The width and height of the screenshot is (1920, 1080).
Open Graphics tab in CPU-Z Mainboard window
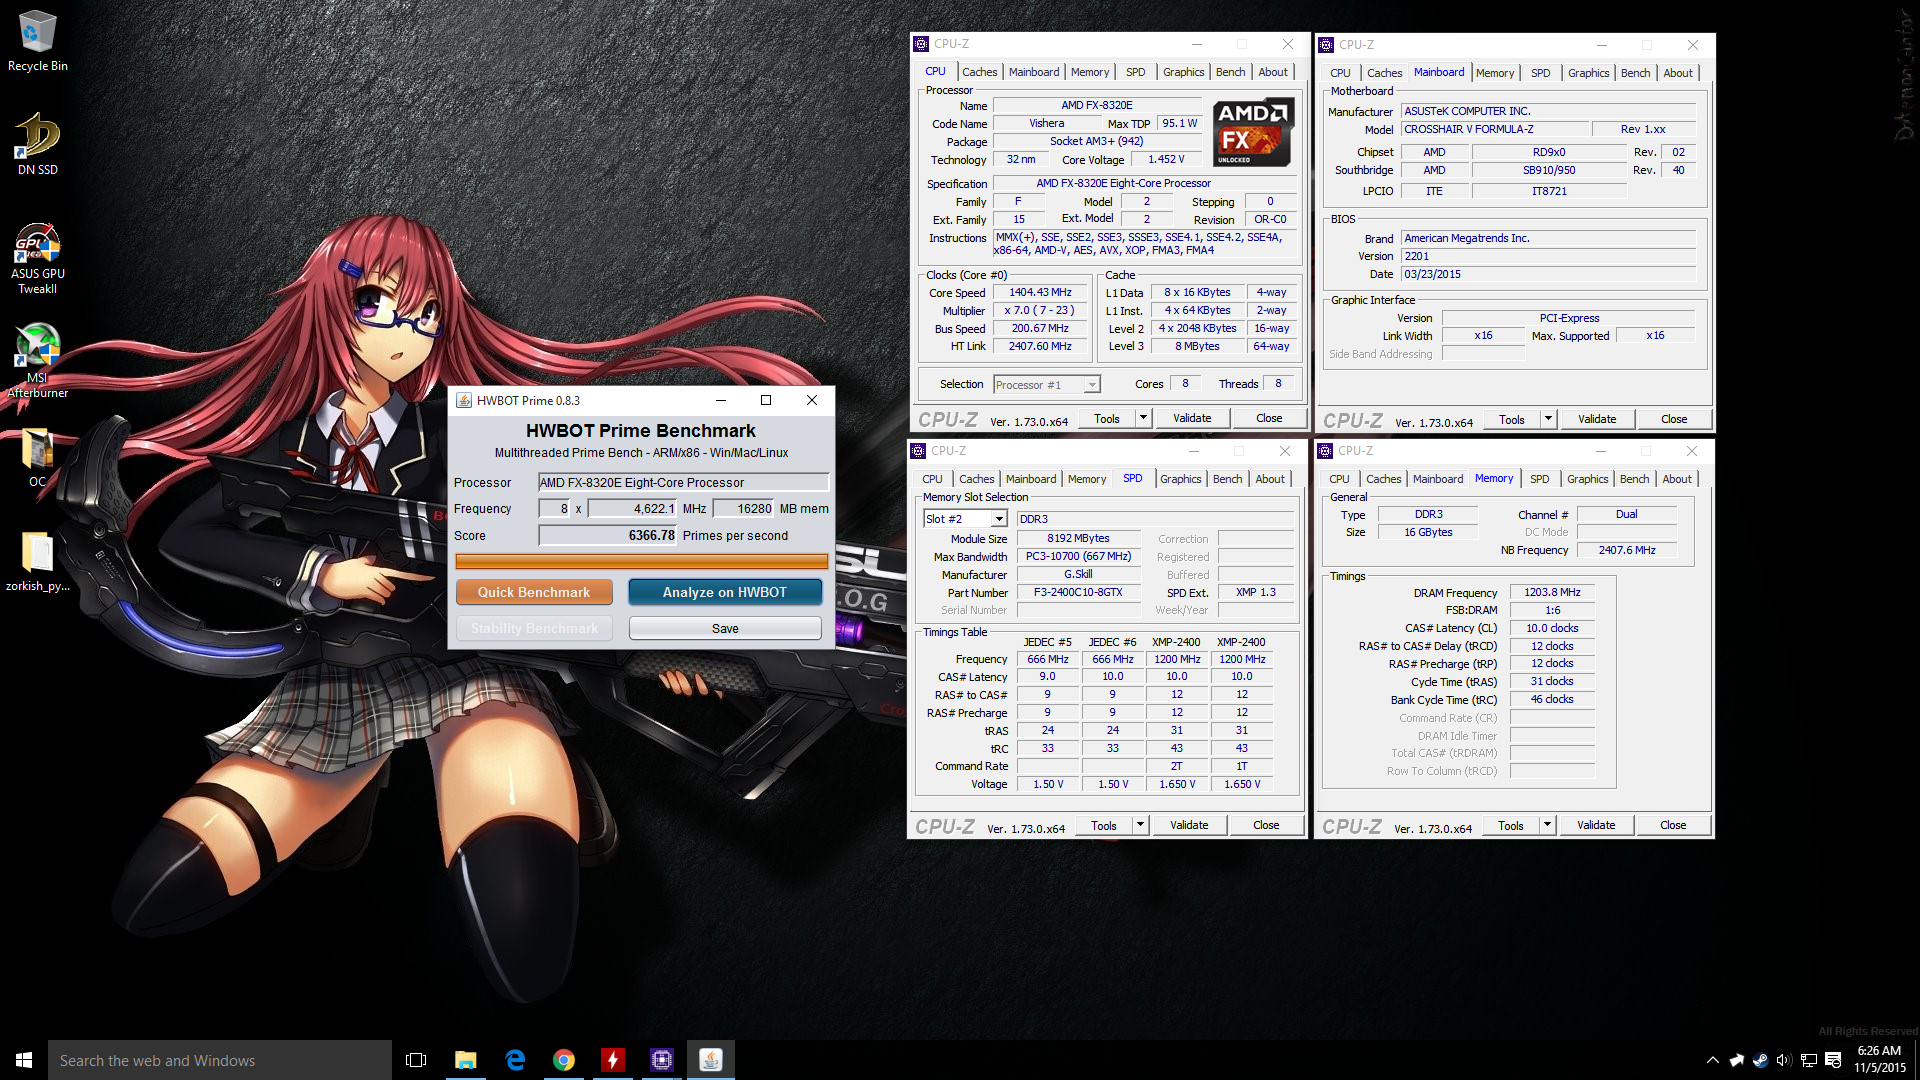(x=1588, y=73)
